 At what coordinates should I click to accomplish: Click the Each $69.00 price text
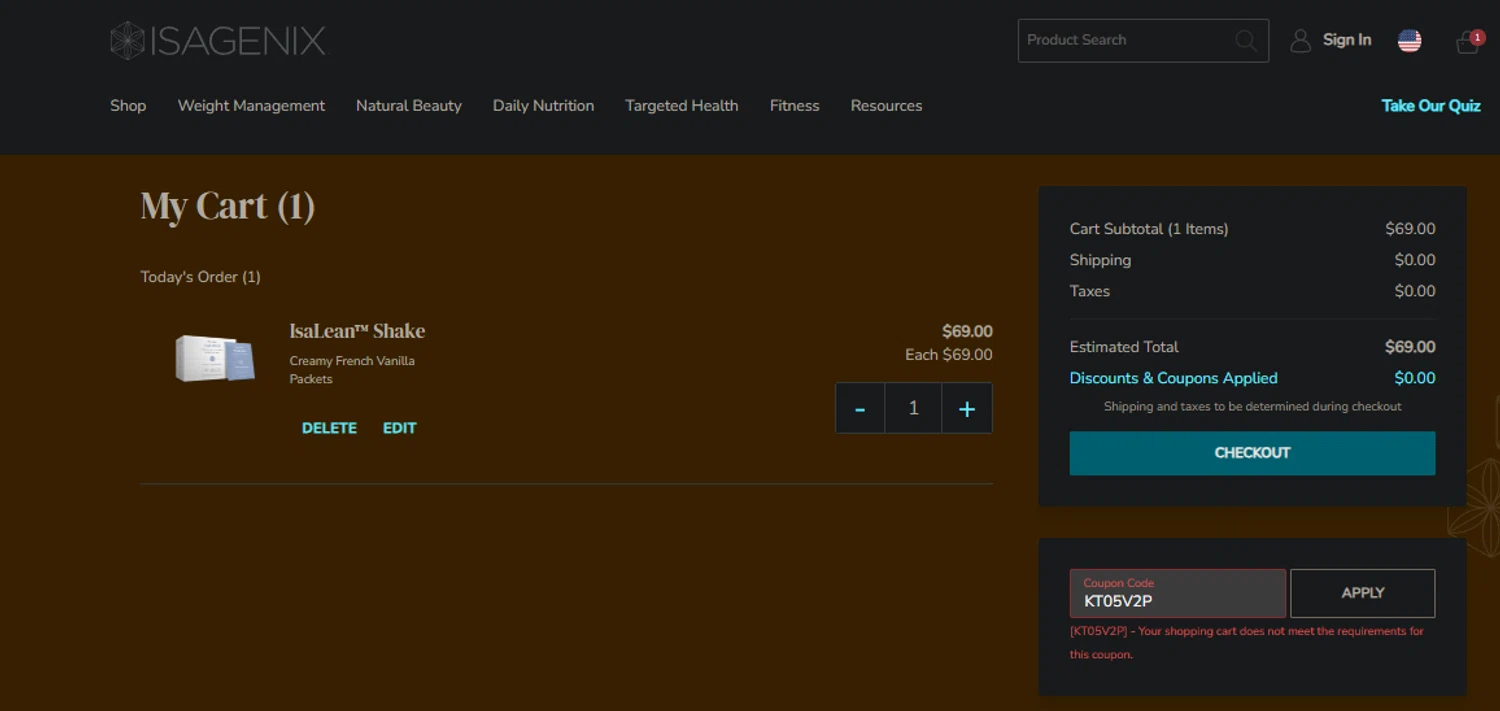[949, 355]
